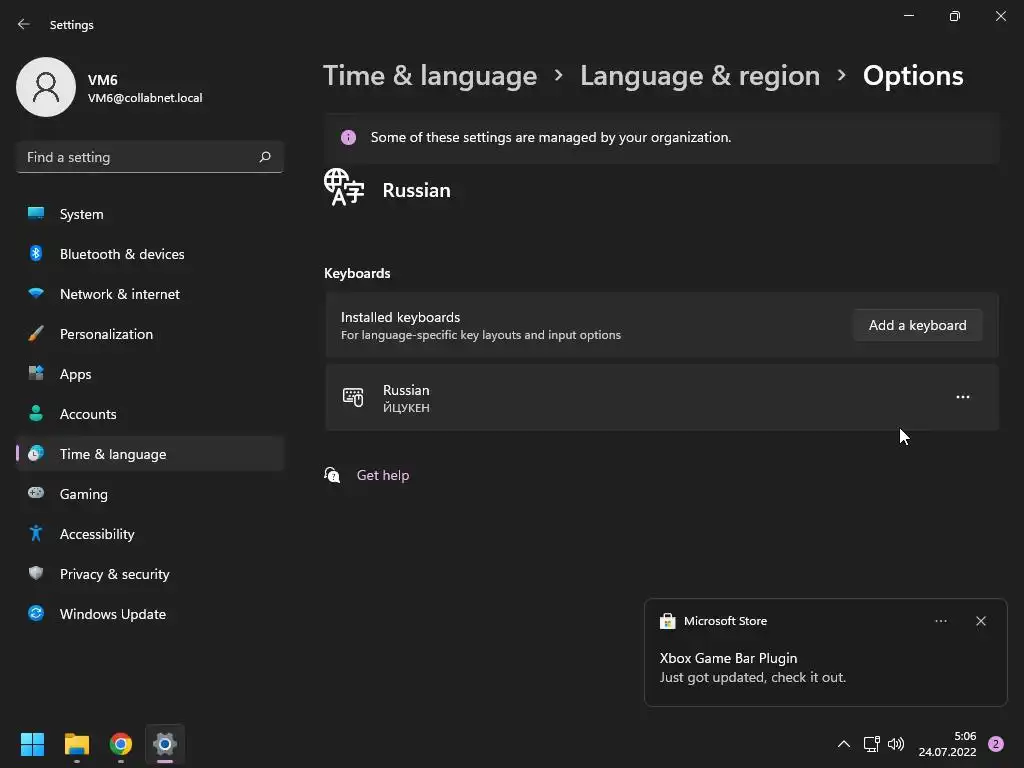This screenshot has width=1024, height=768.
Task: Click the Add a keyboard button
Action: coord(917,325)
